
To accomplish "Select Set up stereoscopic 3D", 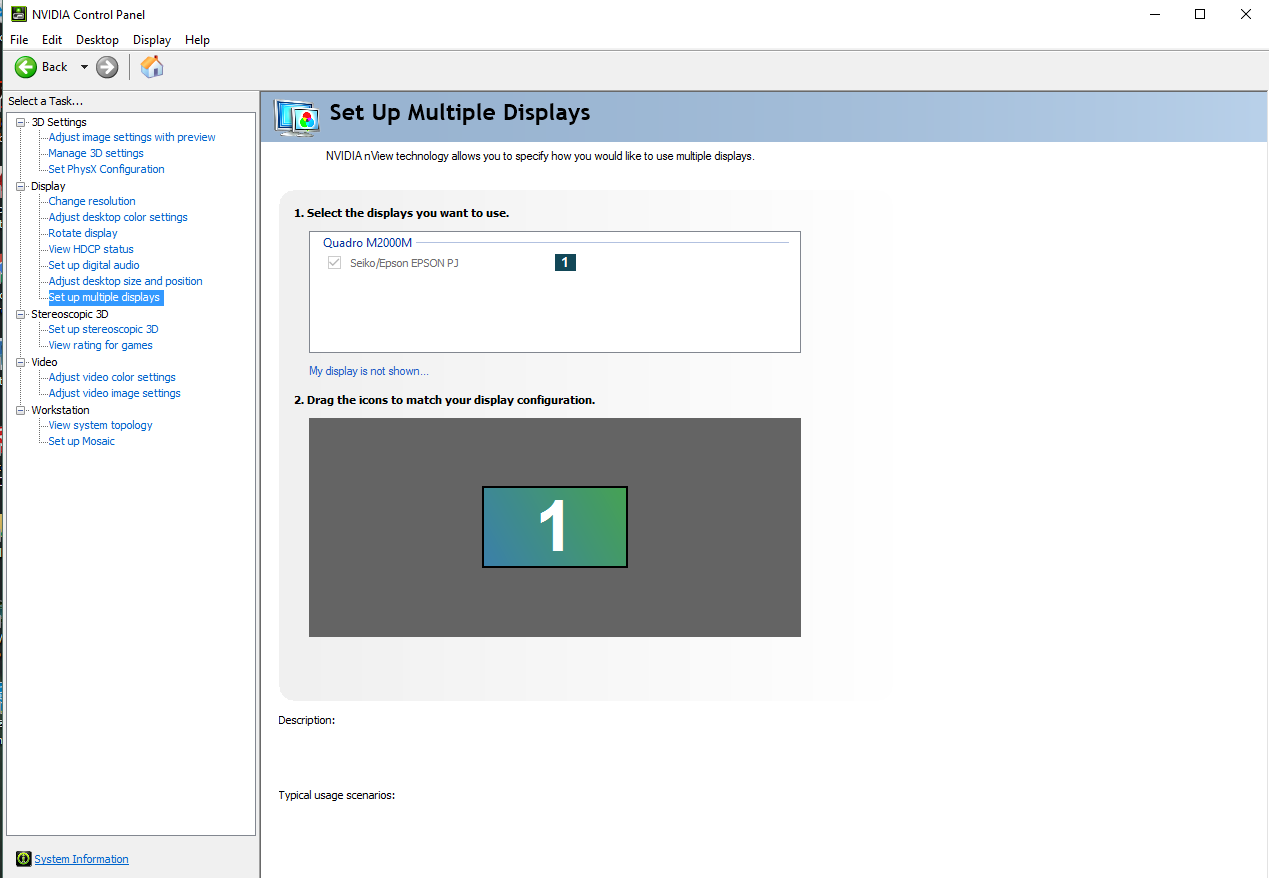I will tap(103, 329).
